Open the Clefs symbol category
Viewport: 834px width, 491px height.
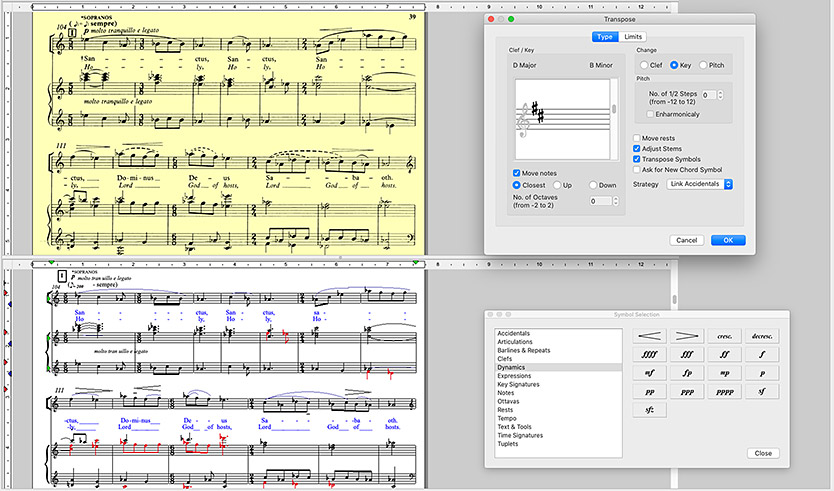[558, 359]
